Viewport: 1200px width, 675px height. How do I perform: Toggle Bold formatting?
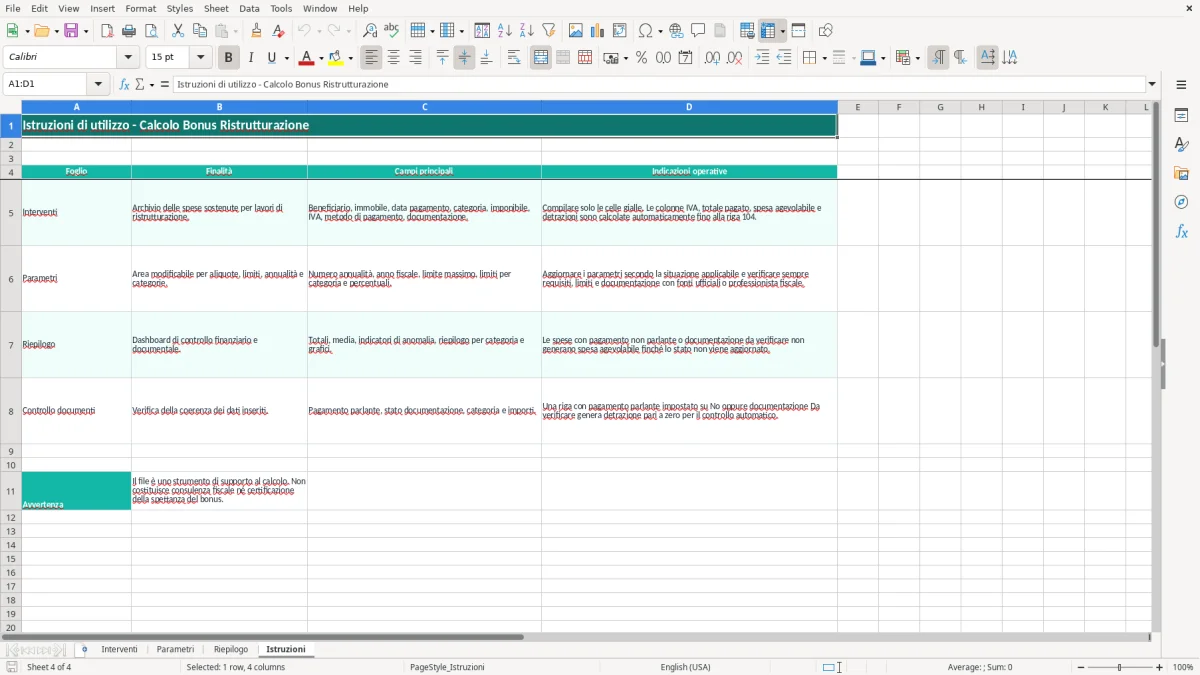[229, 58]
